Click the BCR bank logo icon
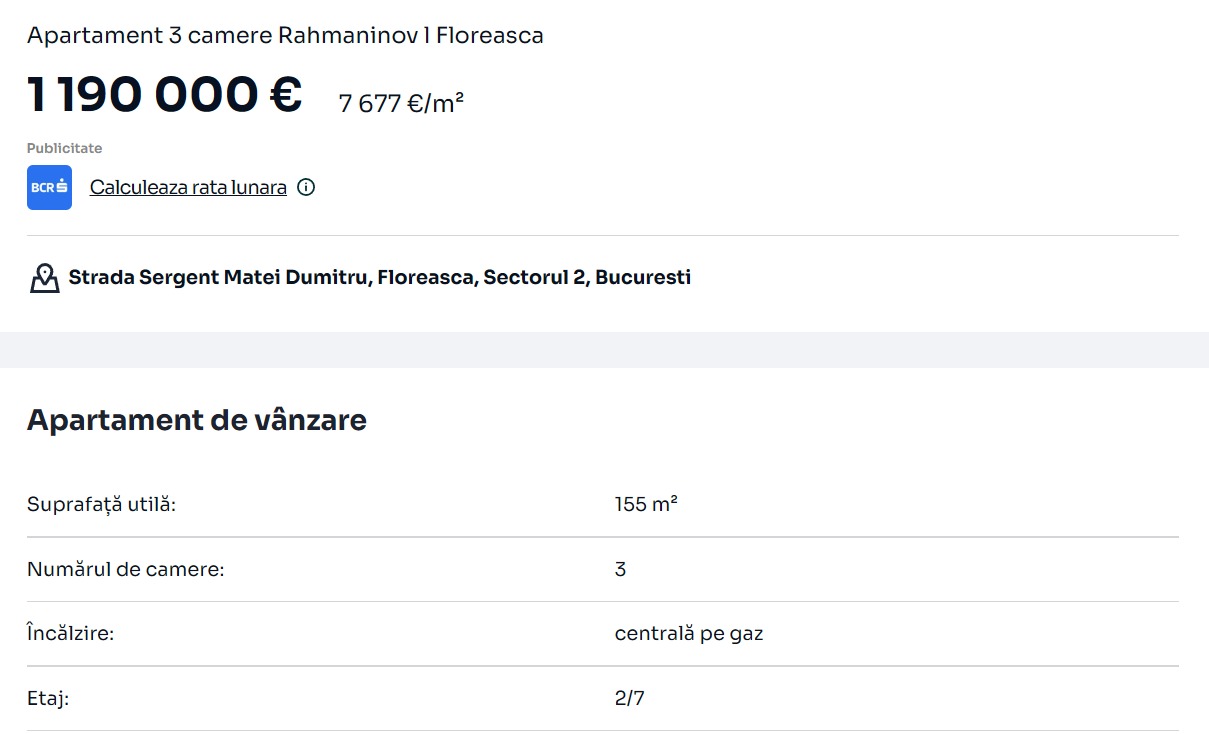The image size is (1209, 734). 49,187
